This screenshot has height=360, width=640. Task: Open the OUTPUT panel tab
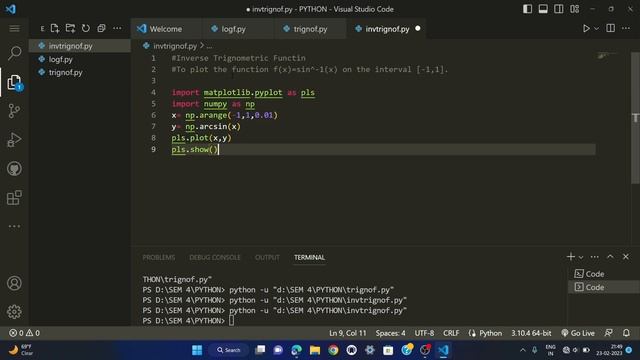coord(267,258)
